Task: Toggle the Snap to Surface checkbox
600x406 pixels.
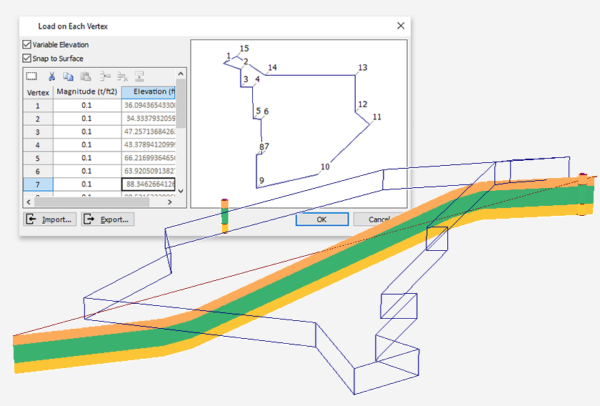Action: (27, 58)
